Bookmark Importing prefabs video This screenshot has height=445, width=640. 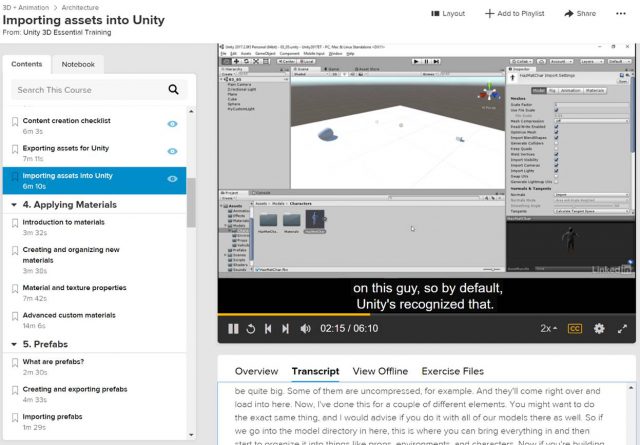(x=15, y=417)
